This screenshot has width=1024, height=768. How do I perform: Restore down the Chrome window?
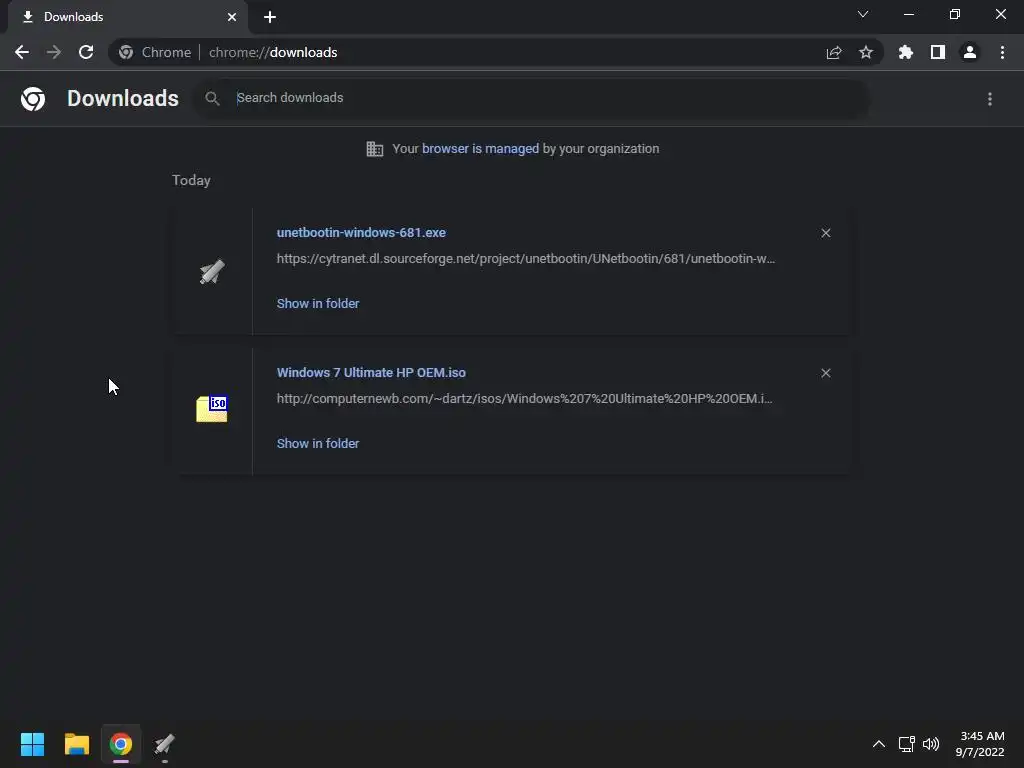[955, 14]
